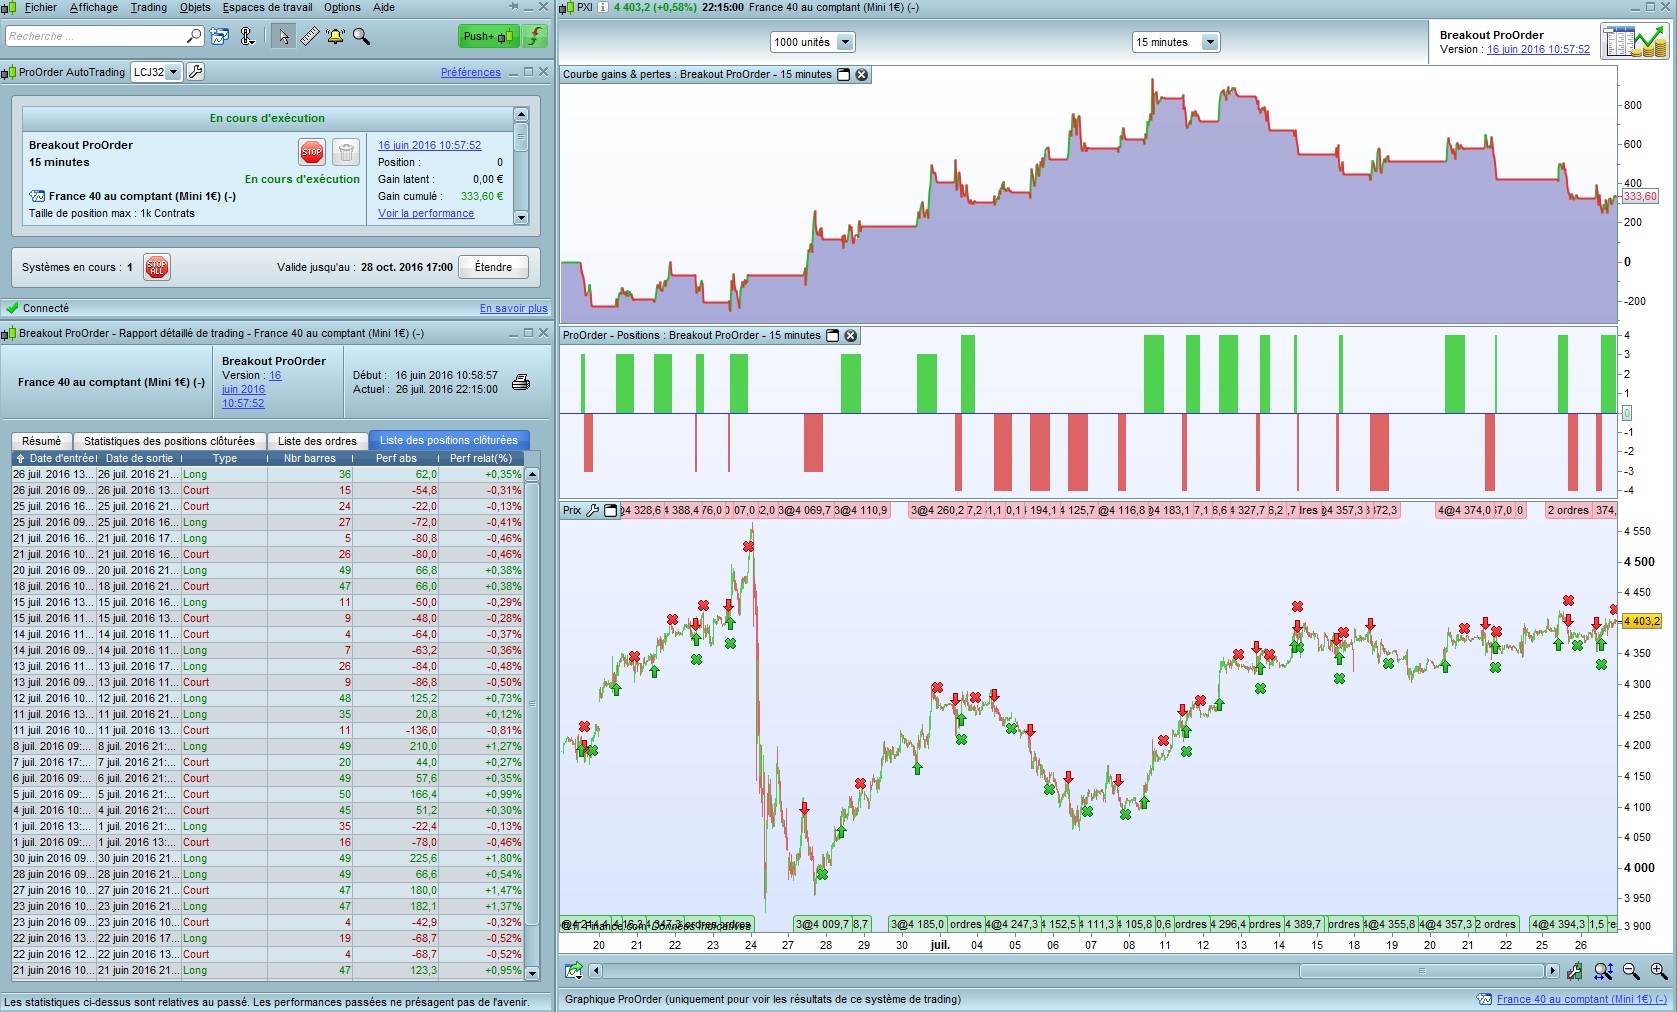Print the detailed trading report
This screenshot has height=1012, width=1677.
point(521,382)
